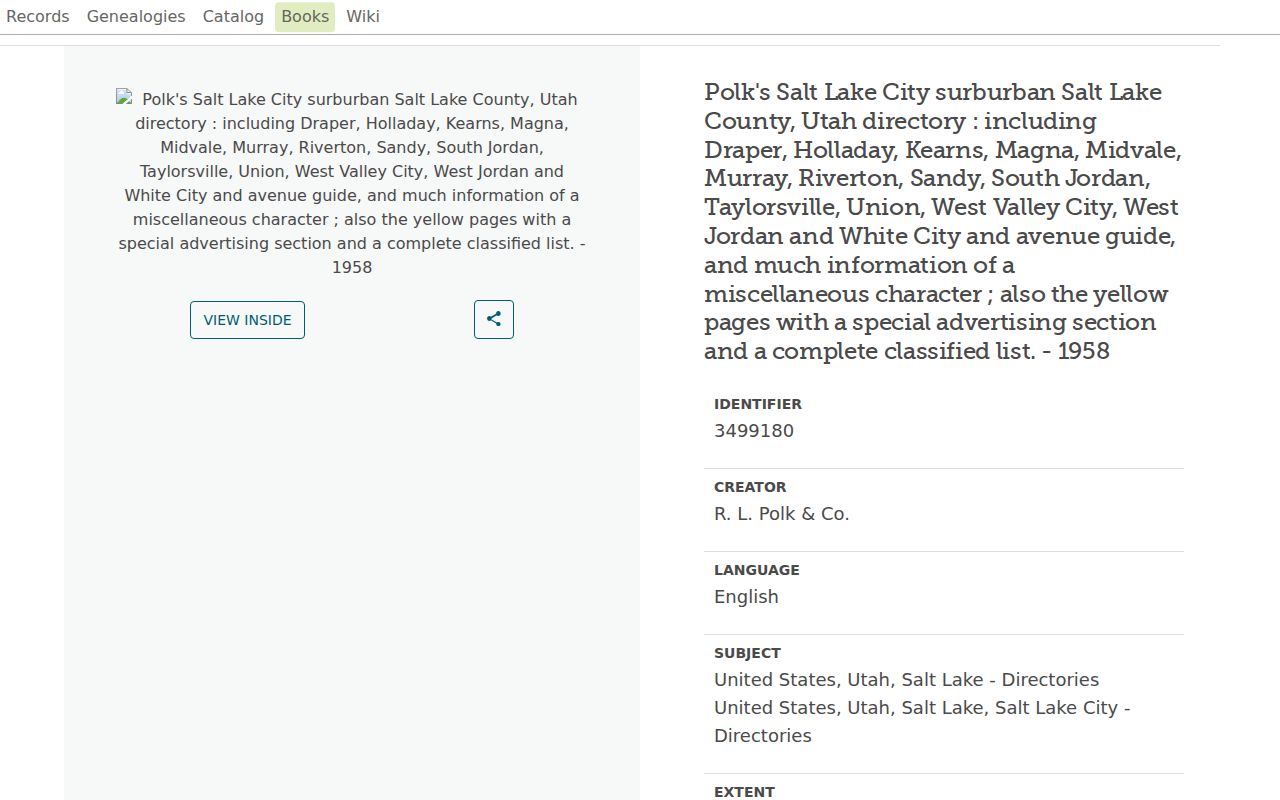
Task: Click the cover image alt-text caption
Action: point(352,183)
